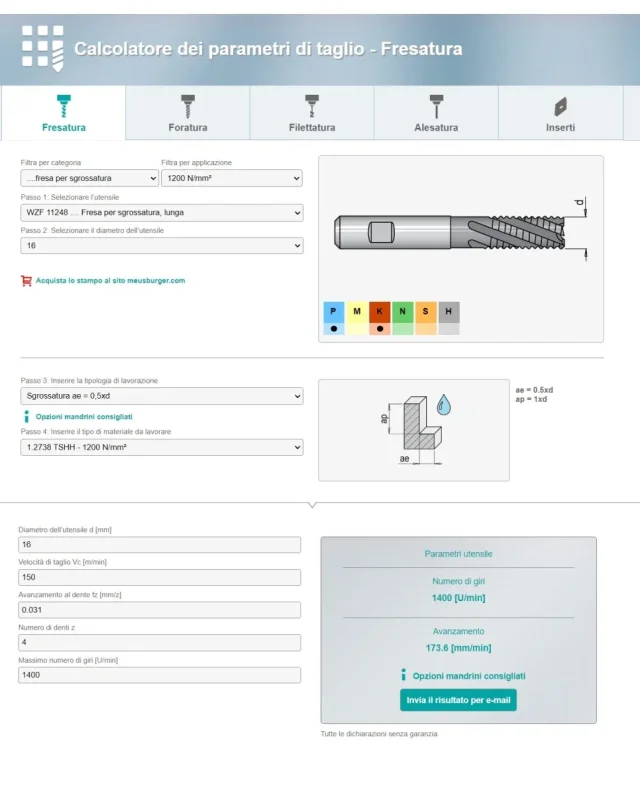640x796 pixels.
Task: Click the Fresatura milling cutter icon
Action: click(63, 106)
